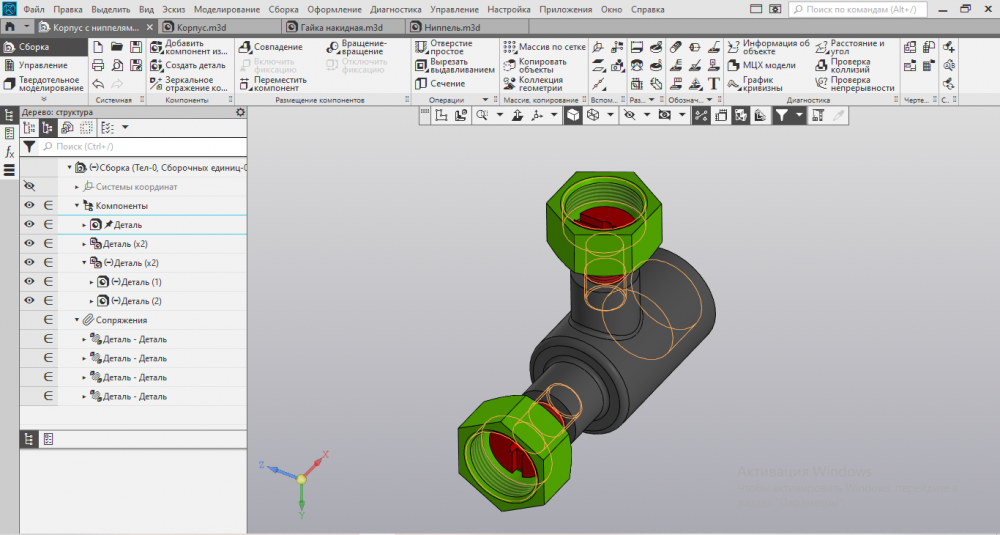
Task: Click the Add component from file icon
Action: (x=157, y=48)
